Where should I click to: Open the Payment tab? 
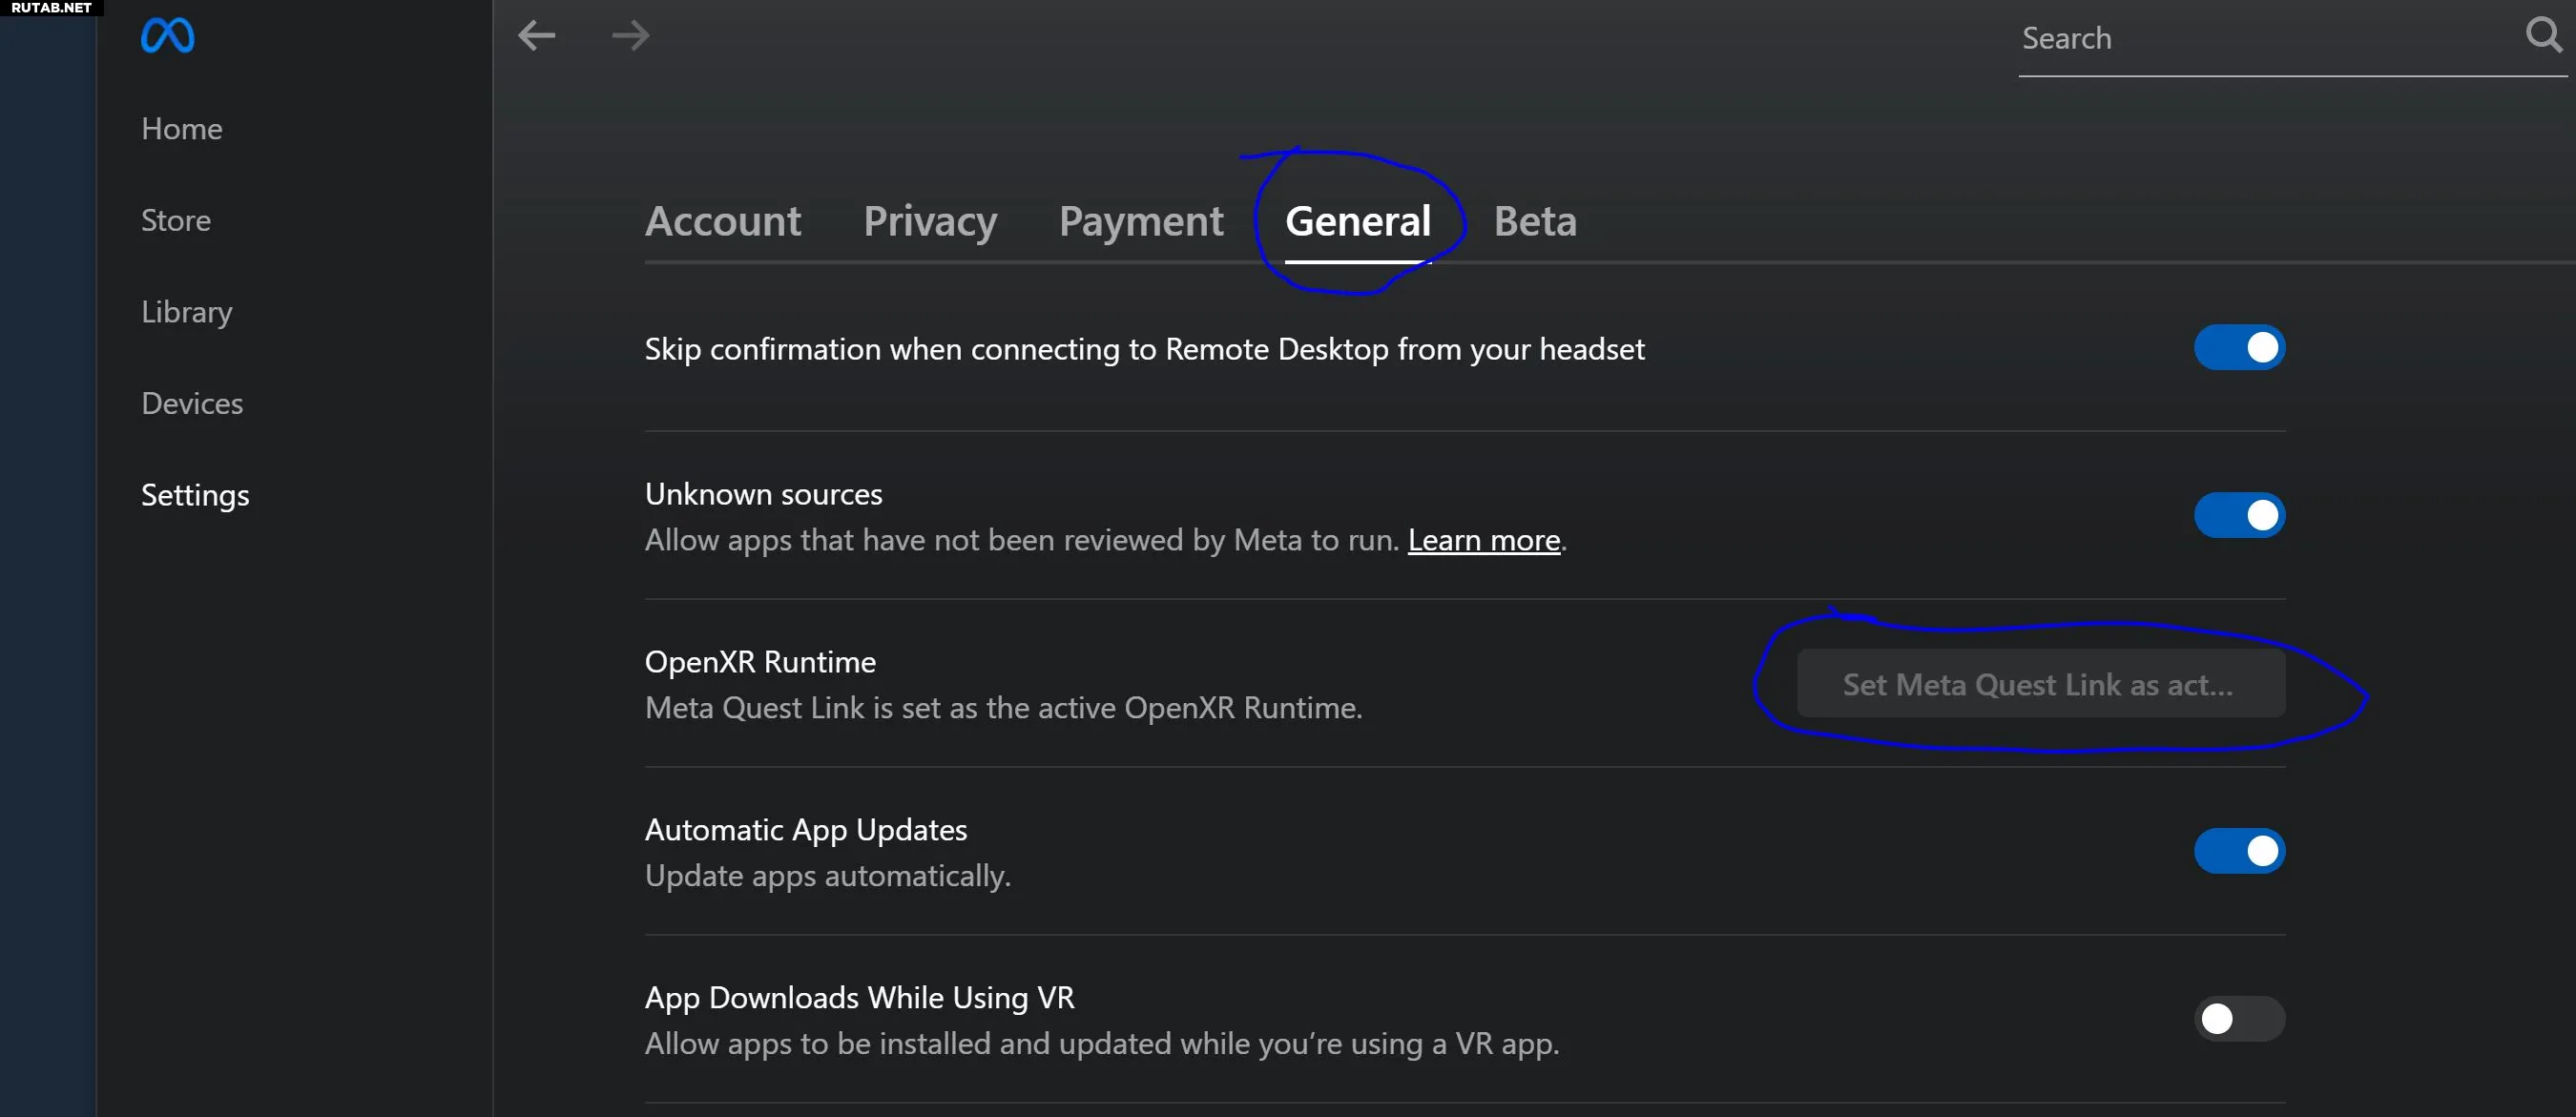point(1141,221)
